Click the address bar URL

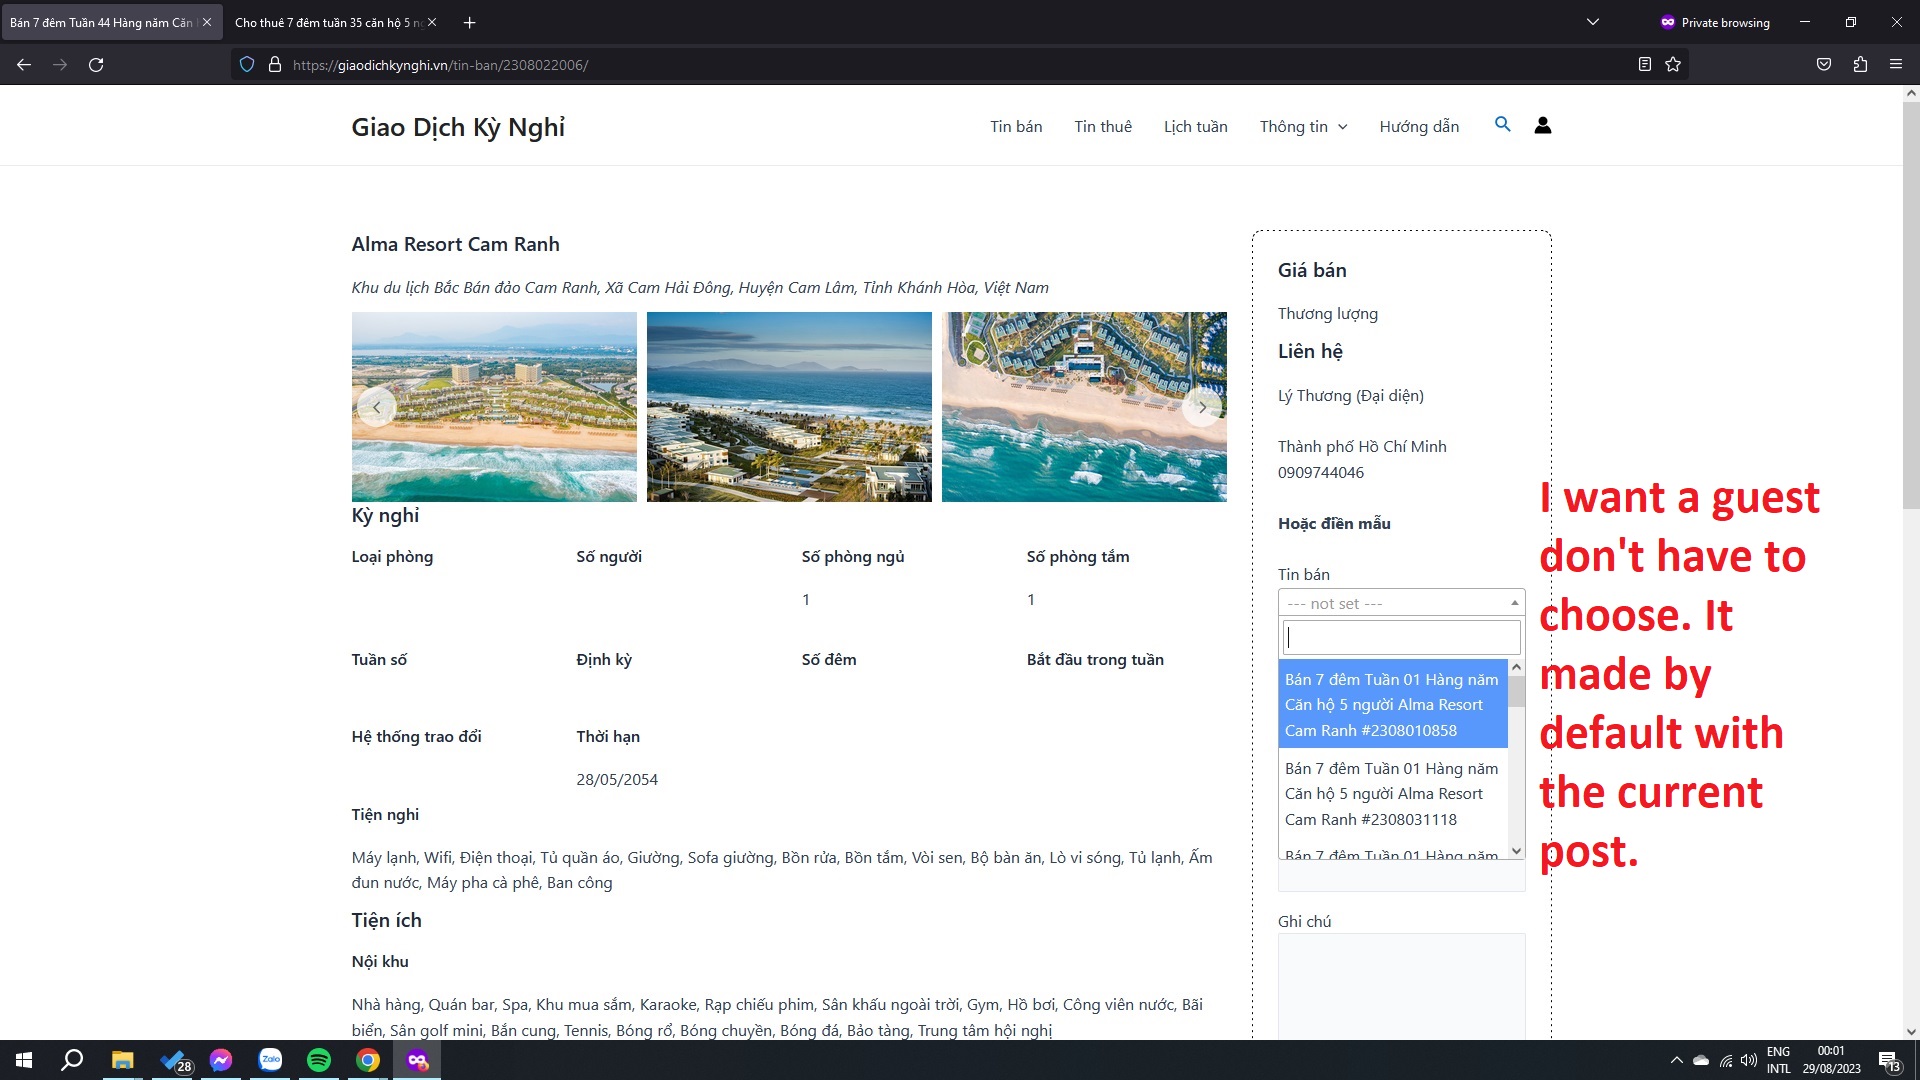(440, 65)
